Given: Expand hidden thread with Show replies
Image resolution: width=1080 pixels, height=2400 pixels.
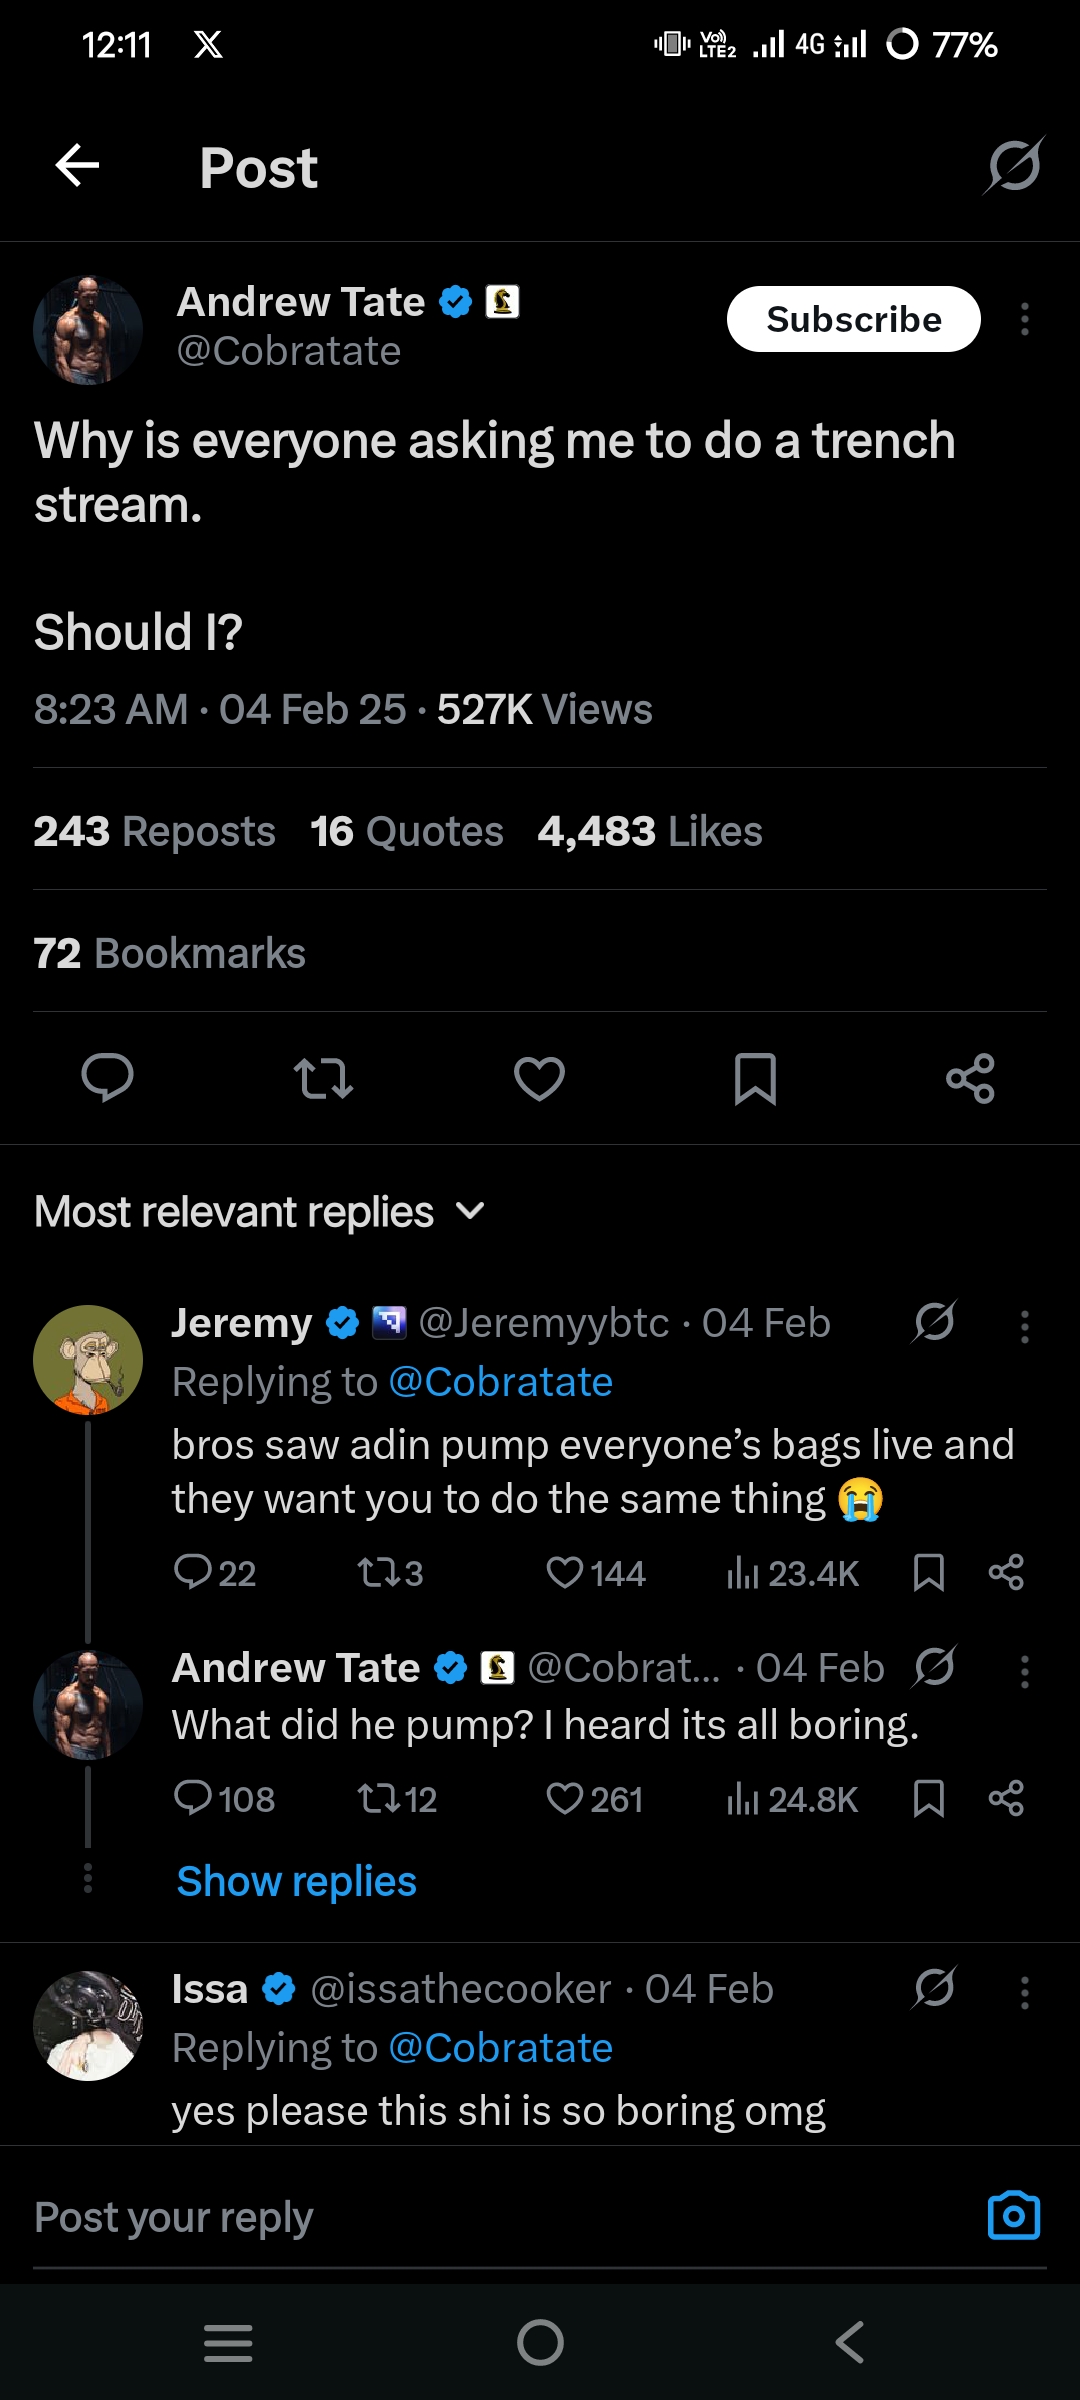Looking at the screenshot, I should (x=296, y=1881).
